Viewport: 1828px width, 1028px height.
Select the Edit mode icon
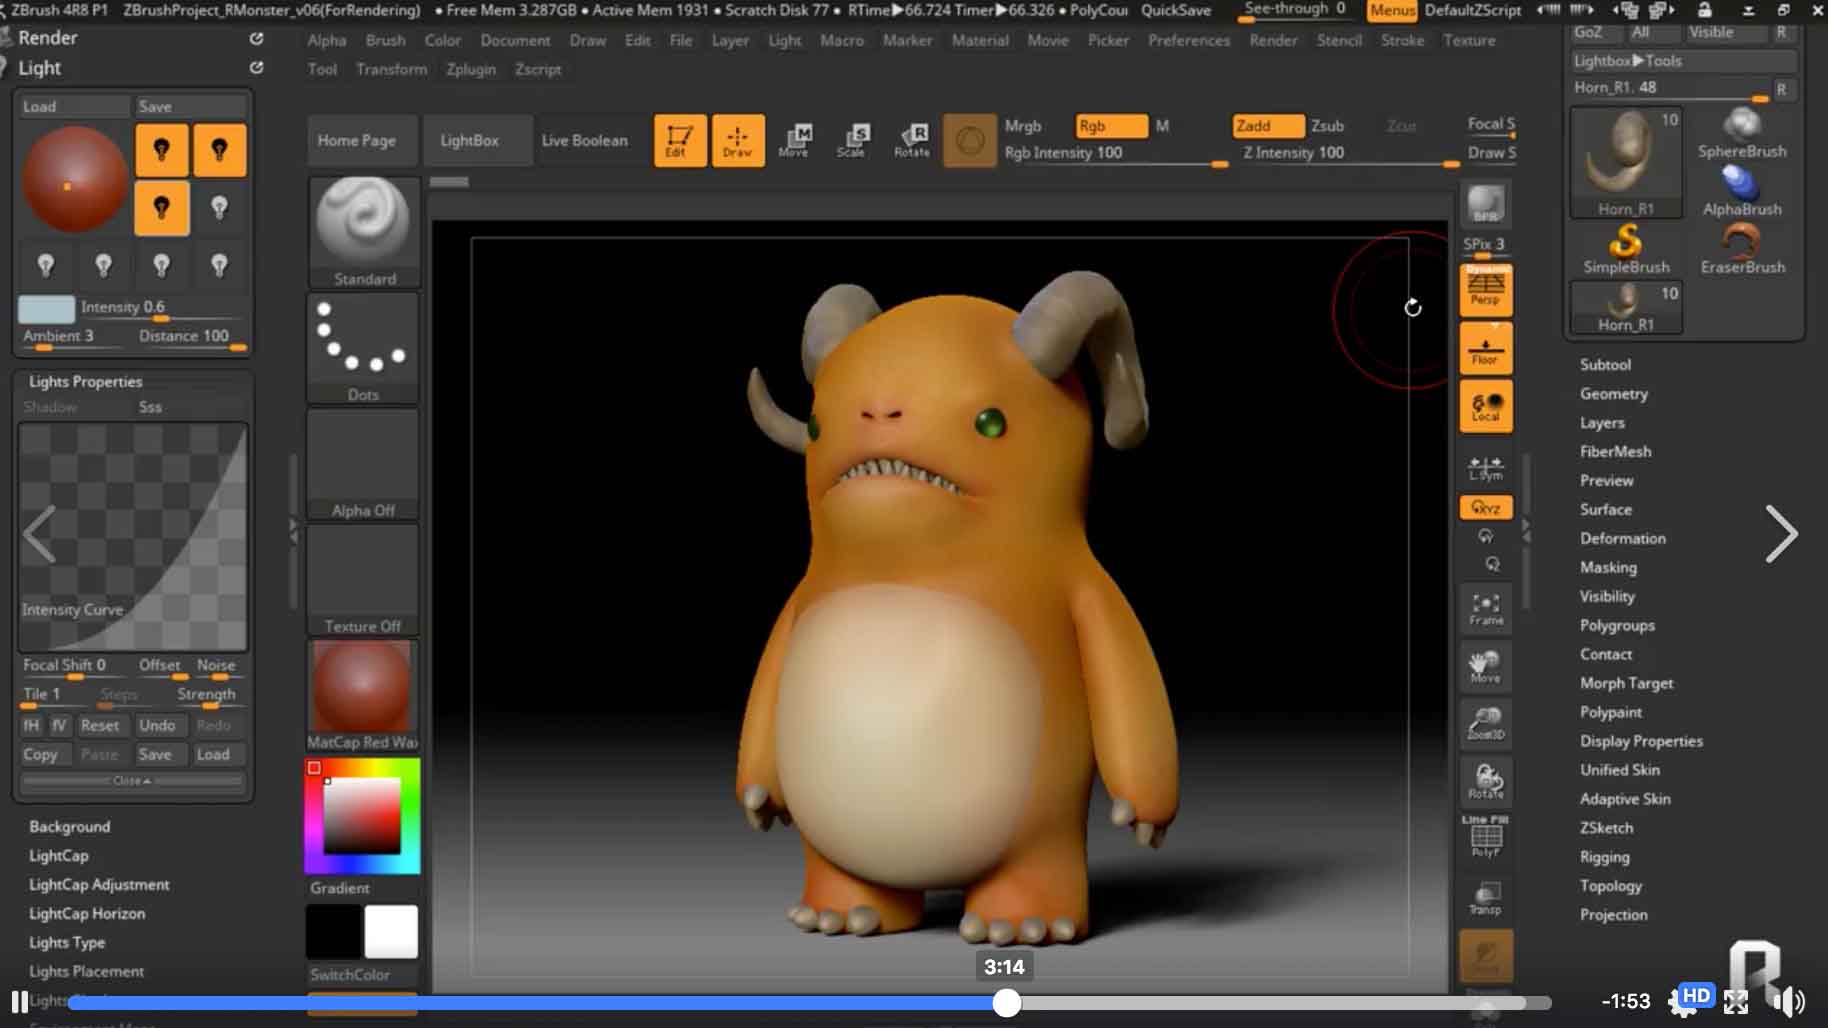pyautogui.click(x=679, y=140)
